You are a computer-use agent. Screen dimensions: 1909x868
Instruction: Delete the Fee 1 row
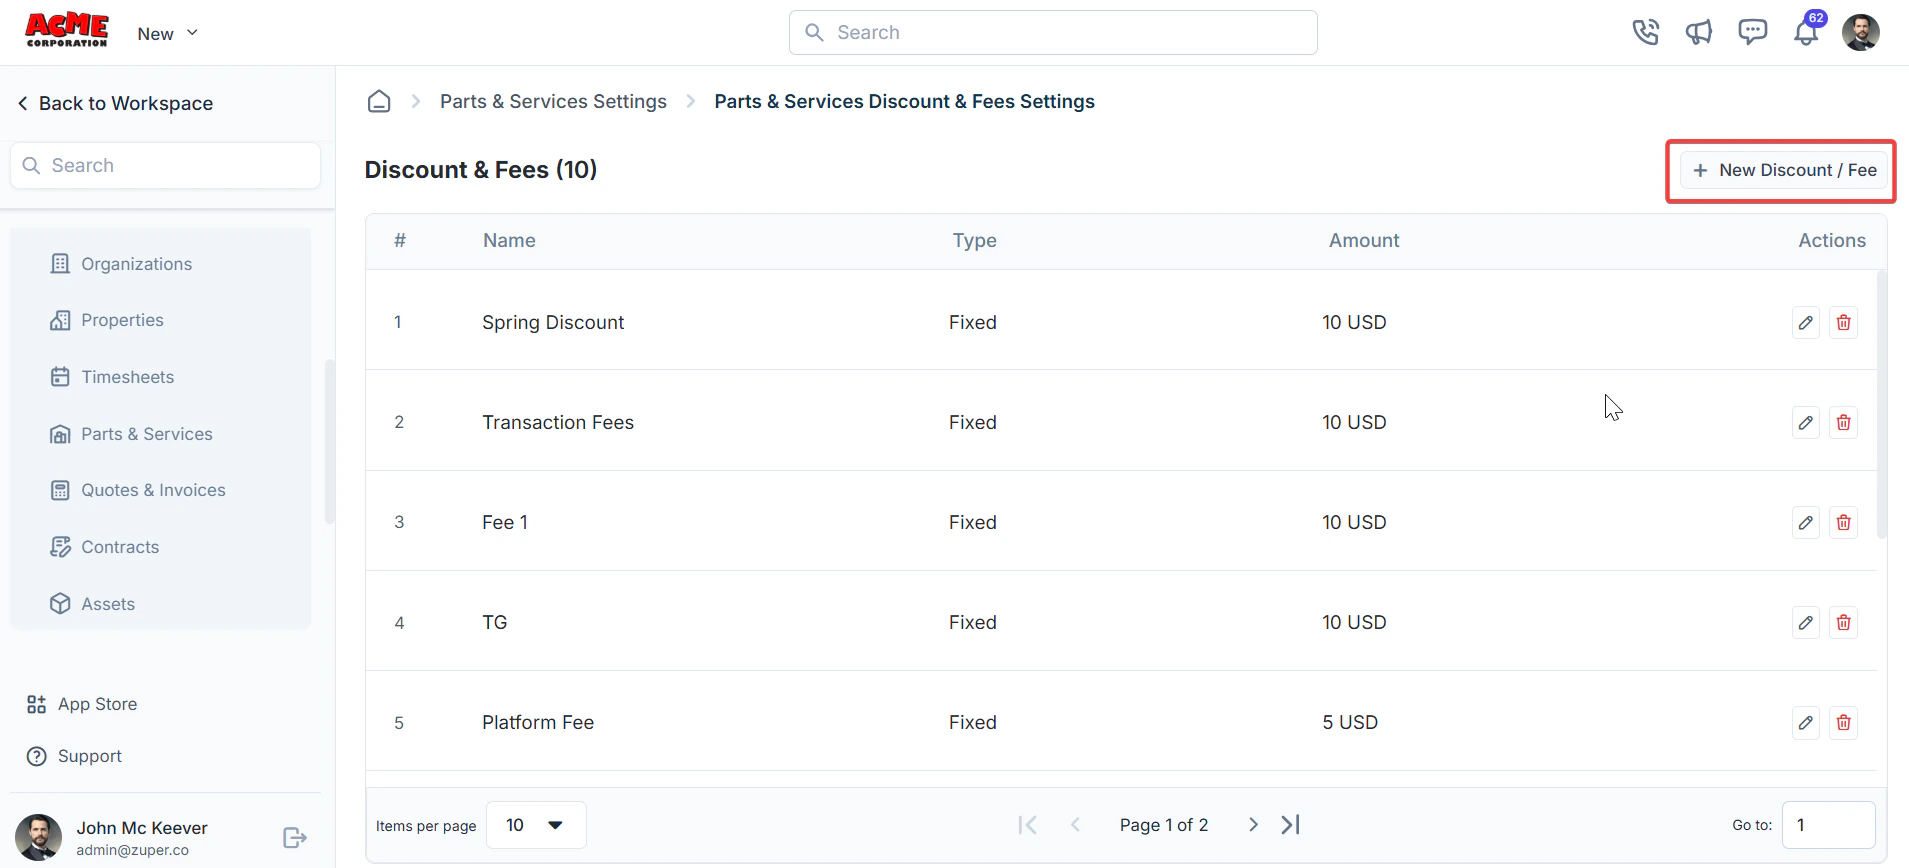coord(1844,522)
